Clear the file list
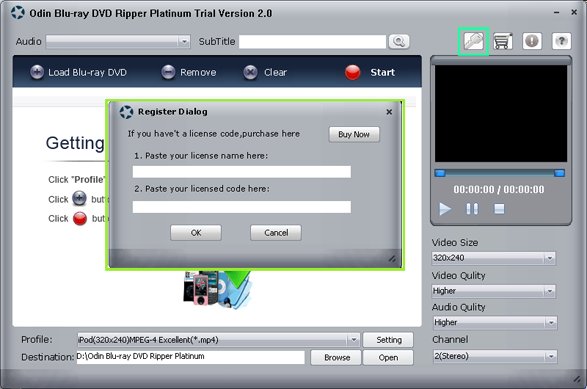587x389 pixels. pos(265,72)
